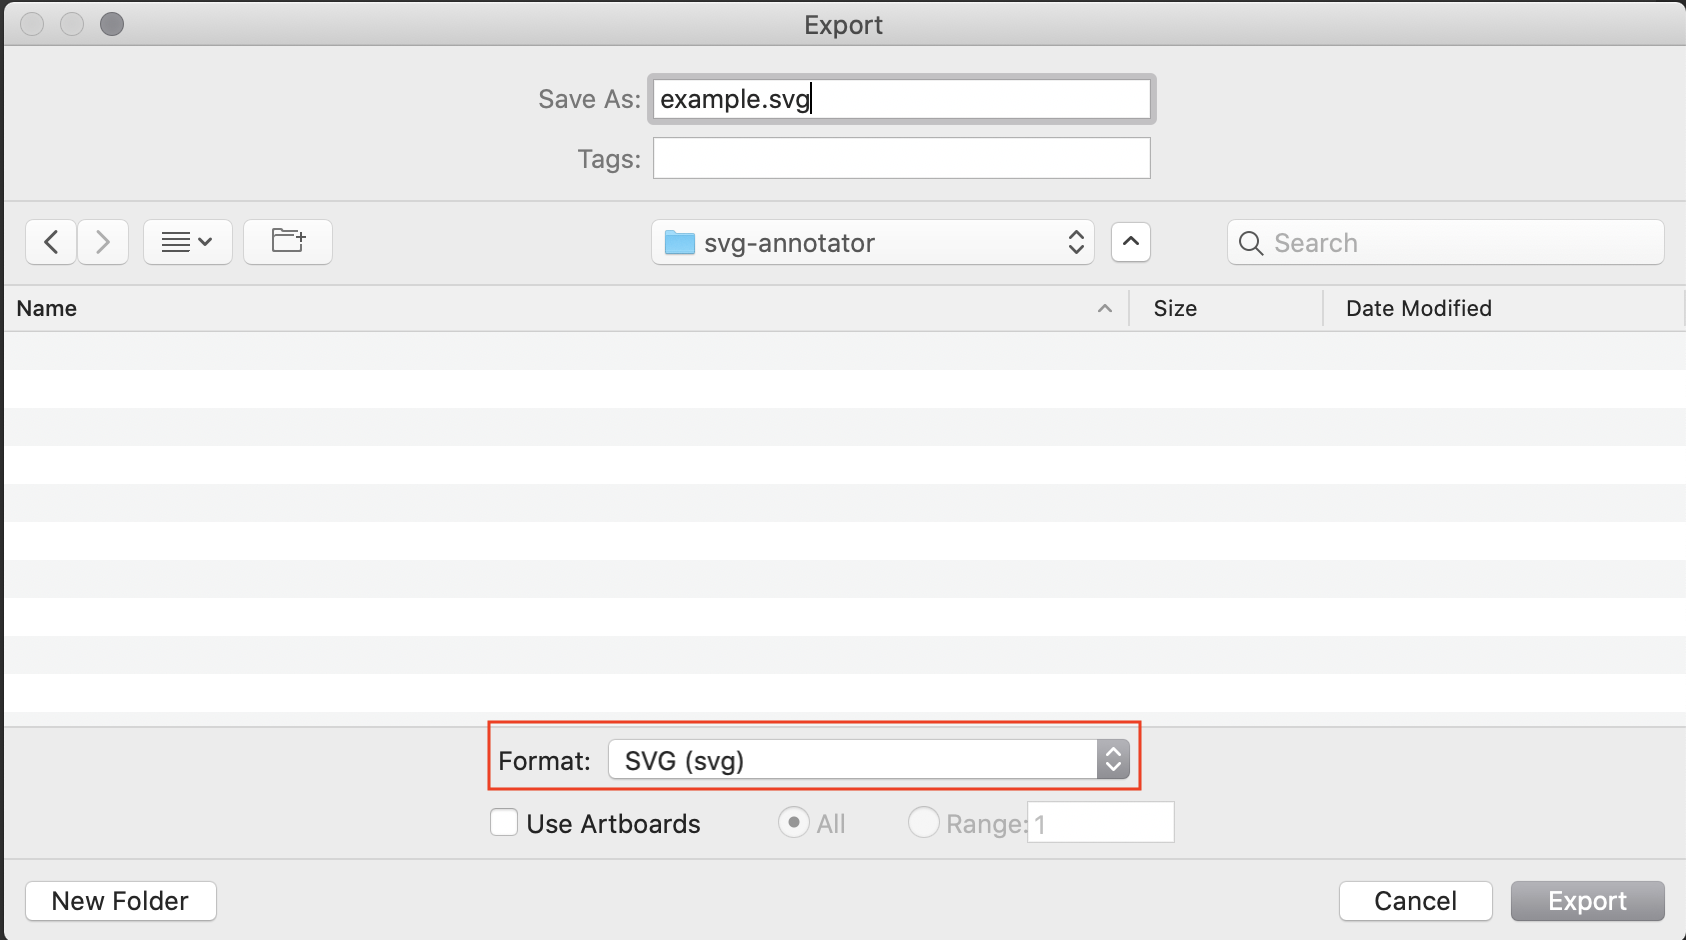Image resolution: width=1686 pixels, height=940 pixels.
Task: Click the Range value field
Action: click(x=1101, y=823)
